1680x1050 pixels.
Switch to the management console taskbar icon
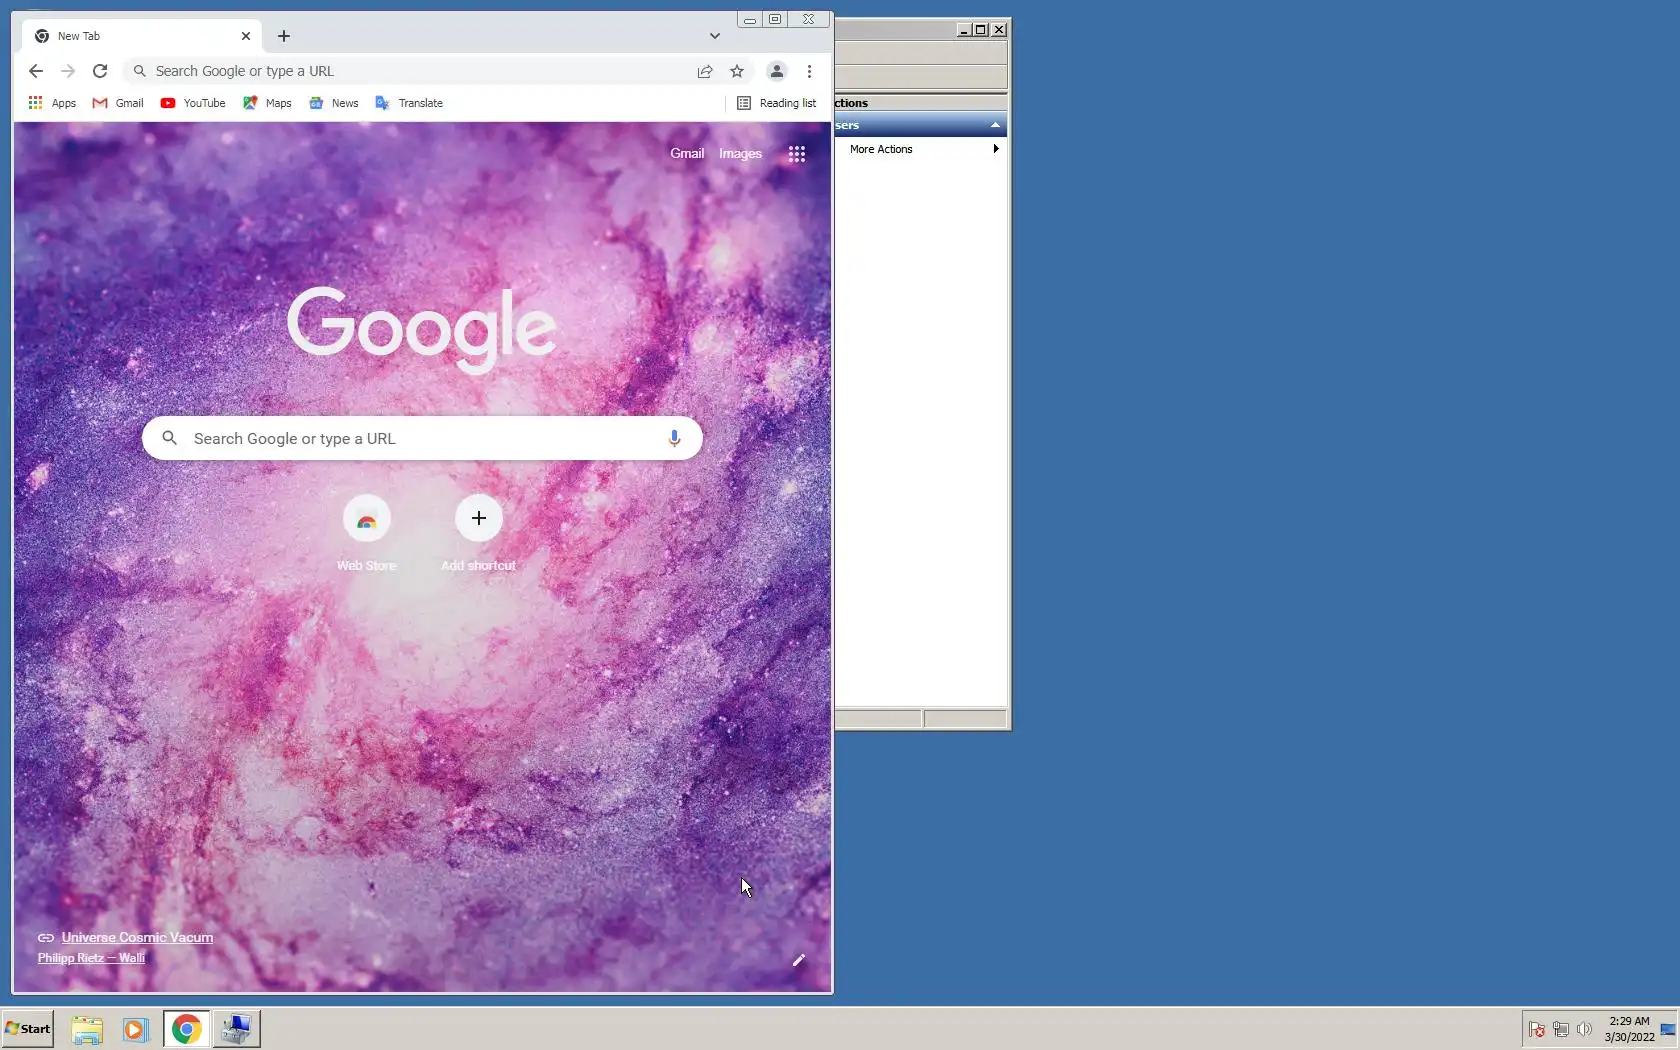point(237,1029)
